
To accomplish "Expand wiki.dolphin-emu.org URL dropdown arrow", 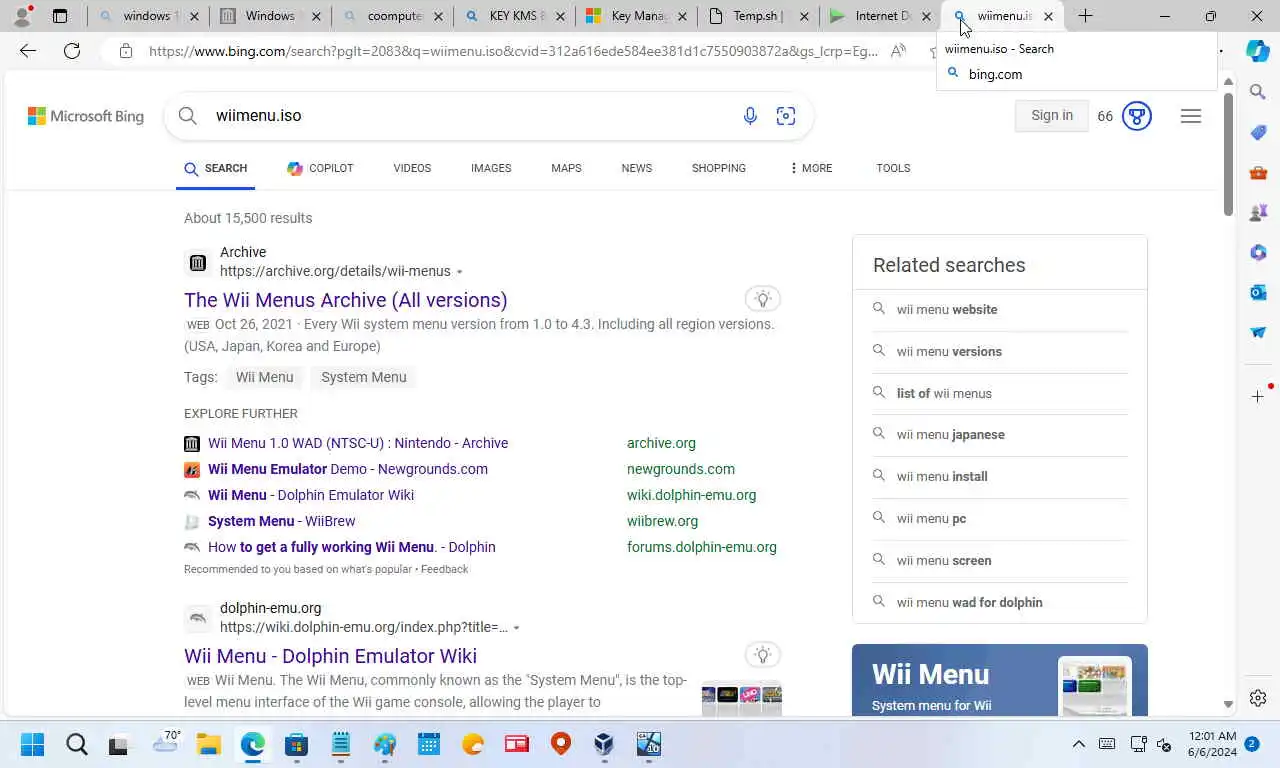I will [516, 628].
